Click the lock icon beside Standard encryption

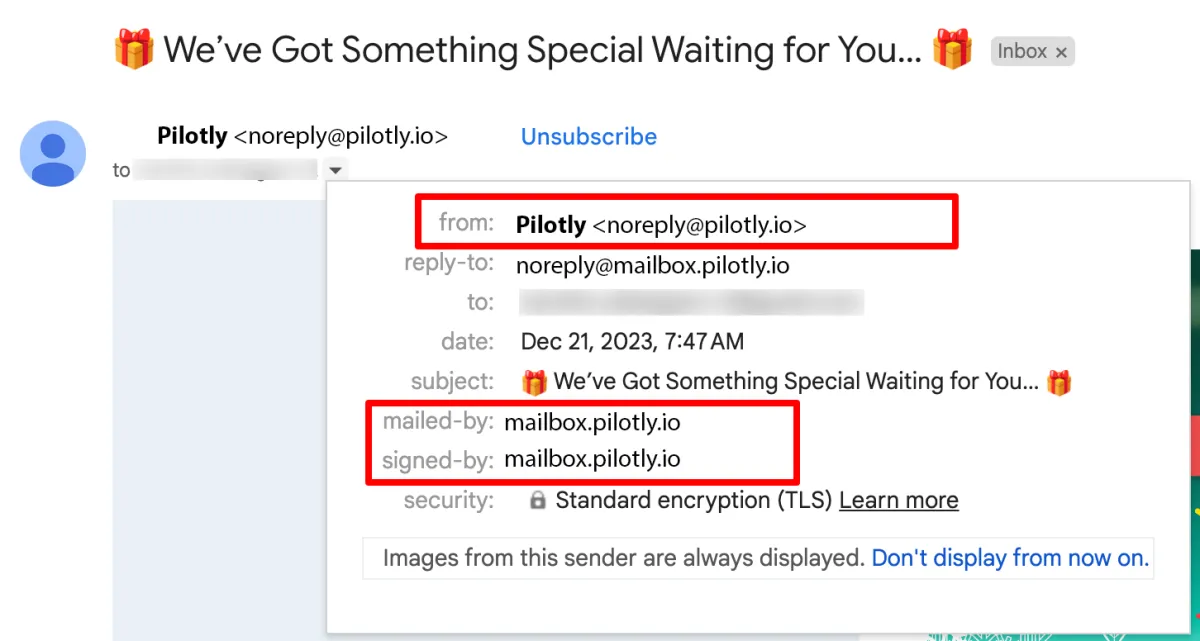537,501
